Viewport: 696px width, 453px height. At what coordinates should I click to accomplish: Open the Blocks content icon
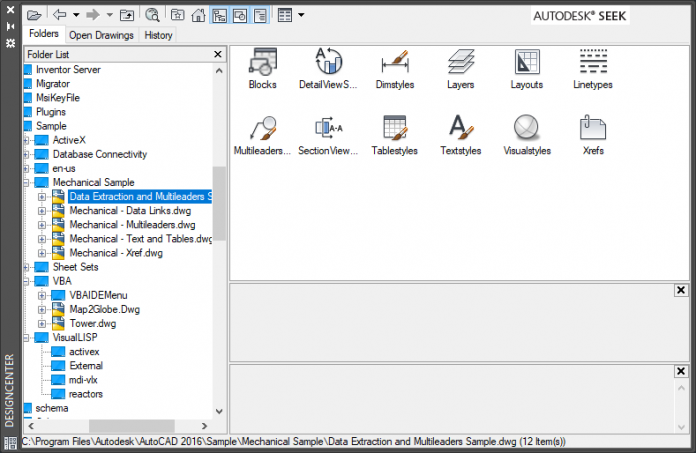(263, 68)
